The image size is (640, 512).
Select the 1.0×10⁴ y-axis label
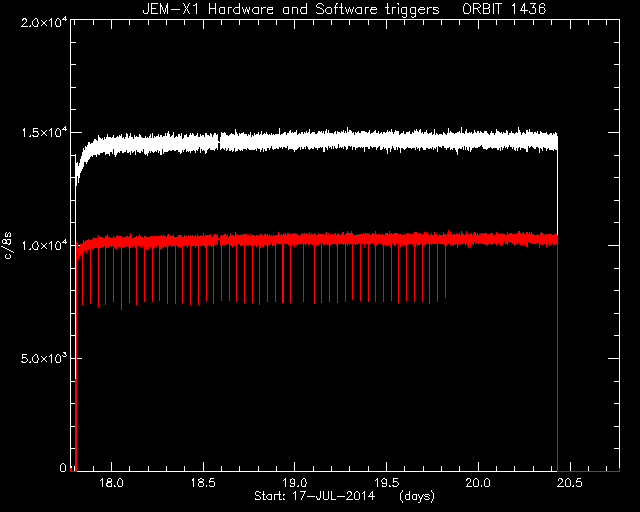[44, 245]
